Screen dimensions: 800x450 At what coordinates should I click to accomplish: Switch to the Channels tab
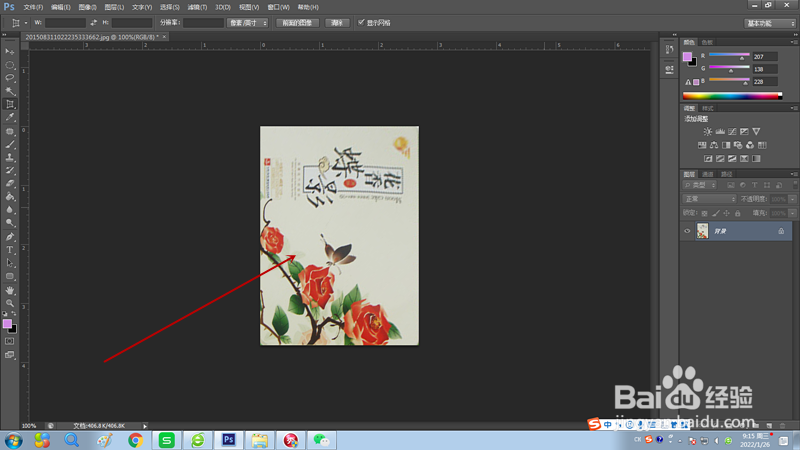pos(708,174)
